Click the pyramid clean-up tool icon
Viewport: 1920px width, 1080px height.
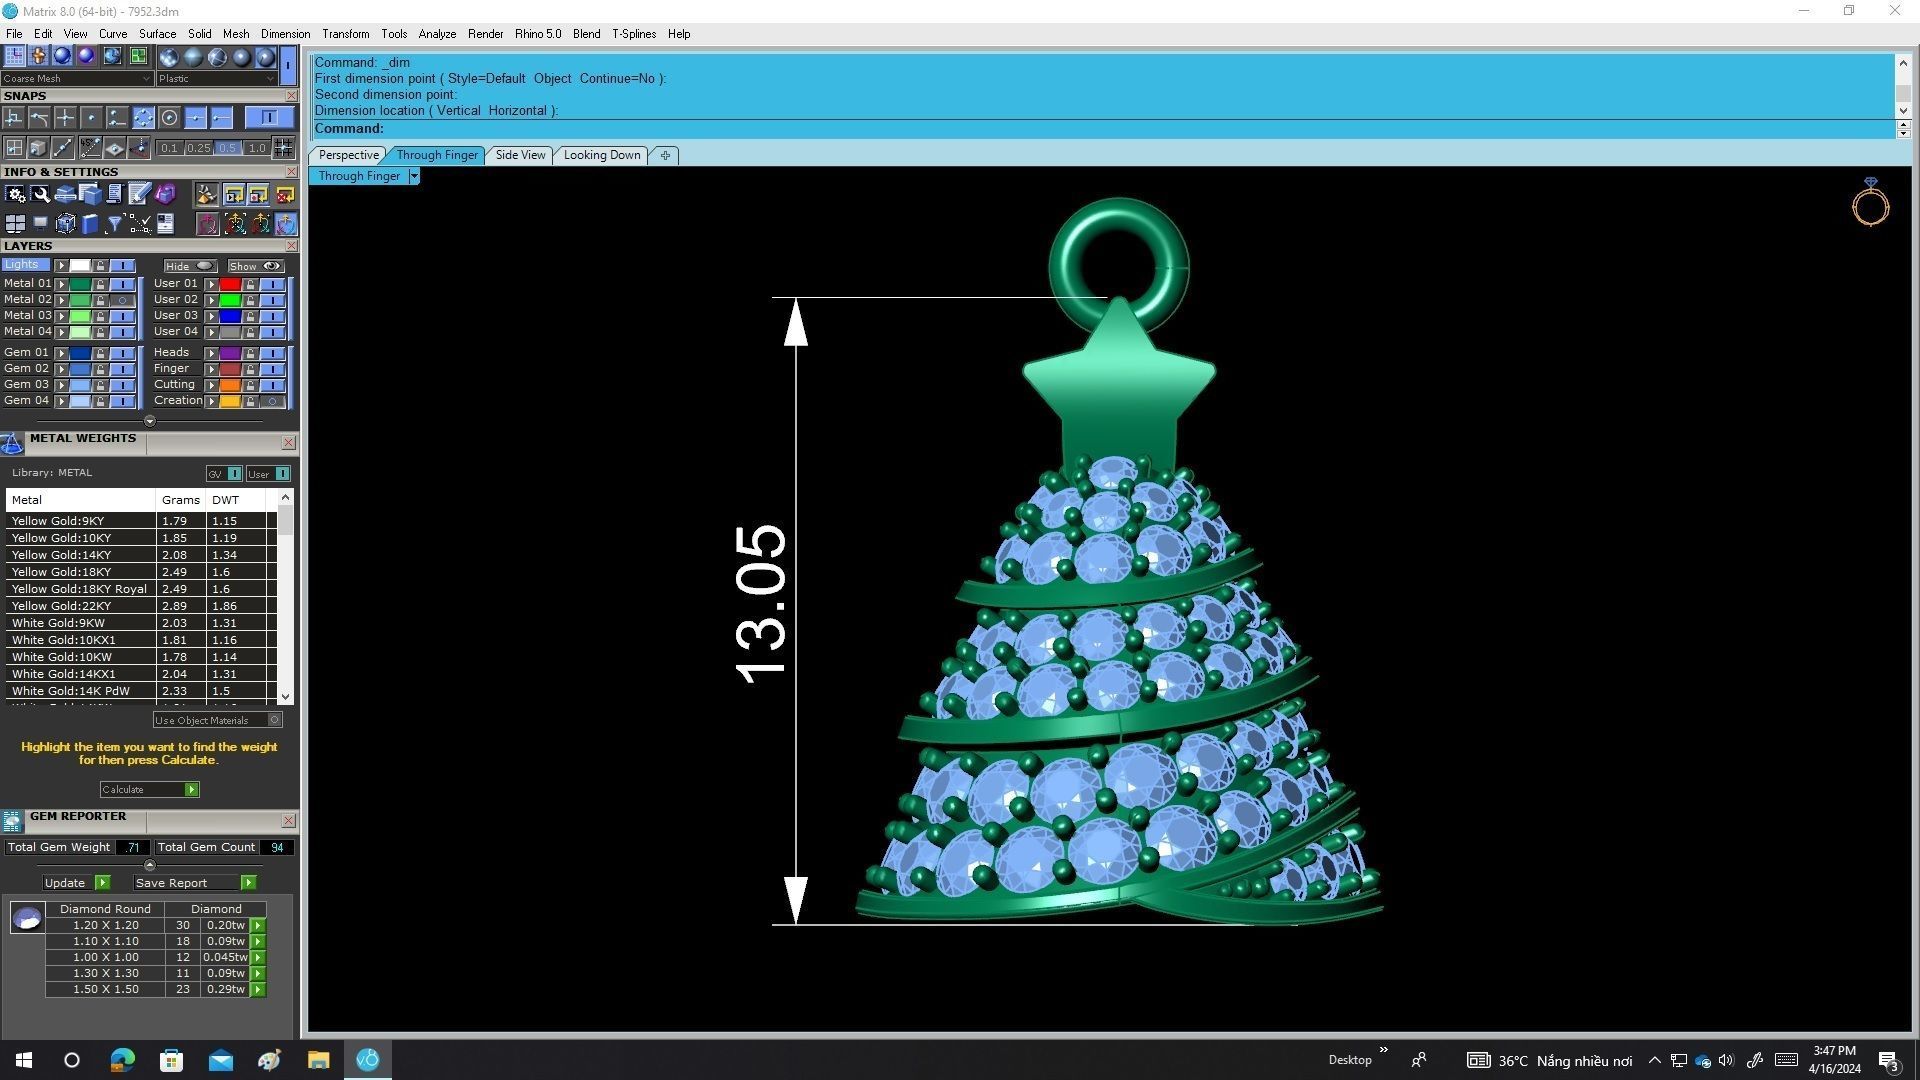point(207,194)
